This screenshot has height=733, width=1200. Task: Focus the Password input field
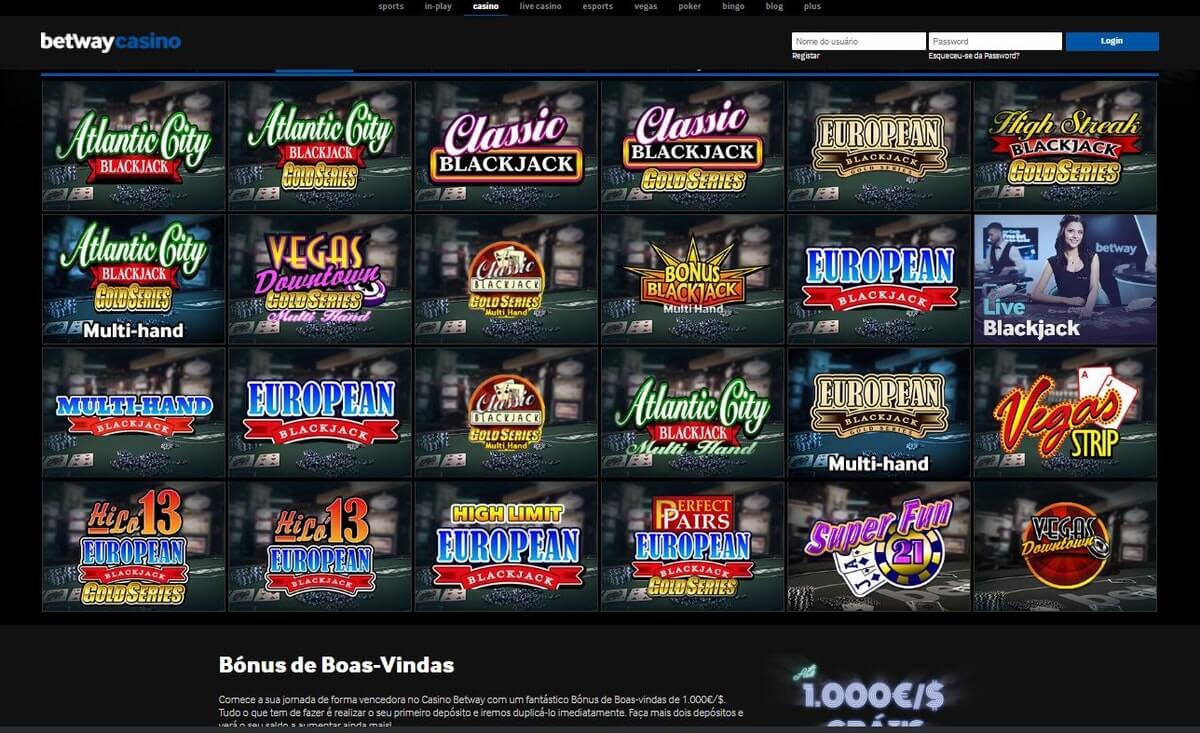tap(995, 41)
